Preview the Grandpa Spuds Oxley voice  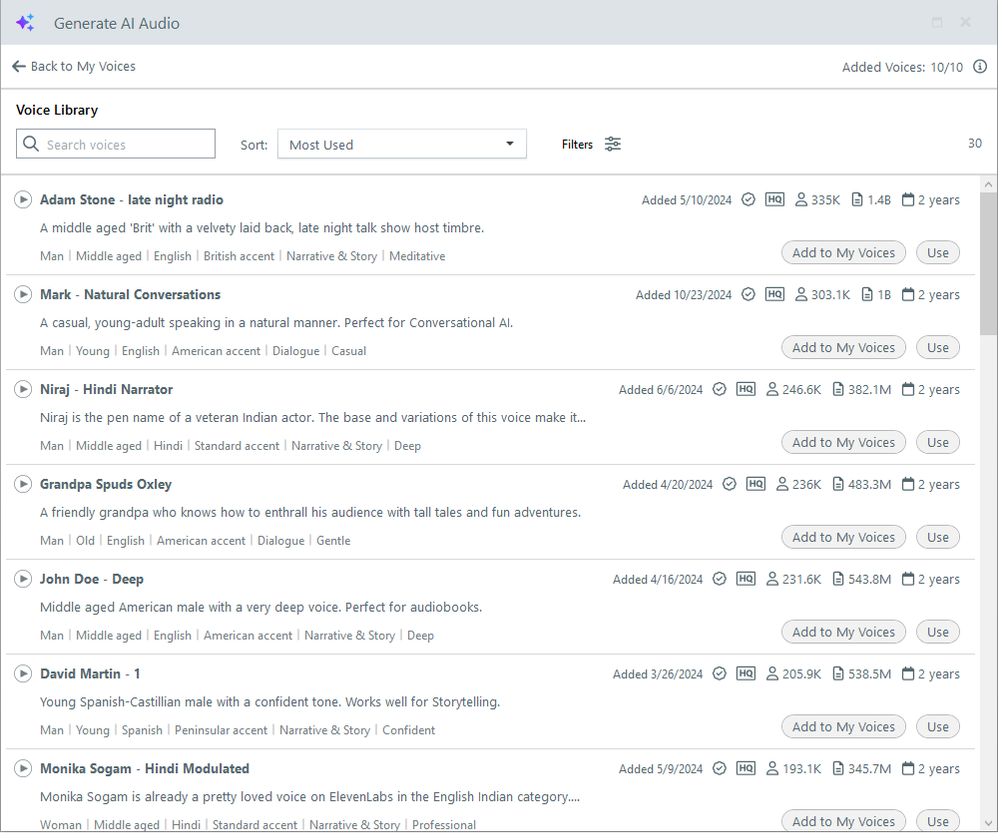click(23, 485)
